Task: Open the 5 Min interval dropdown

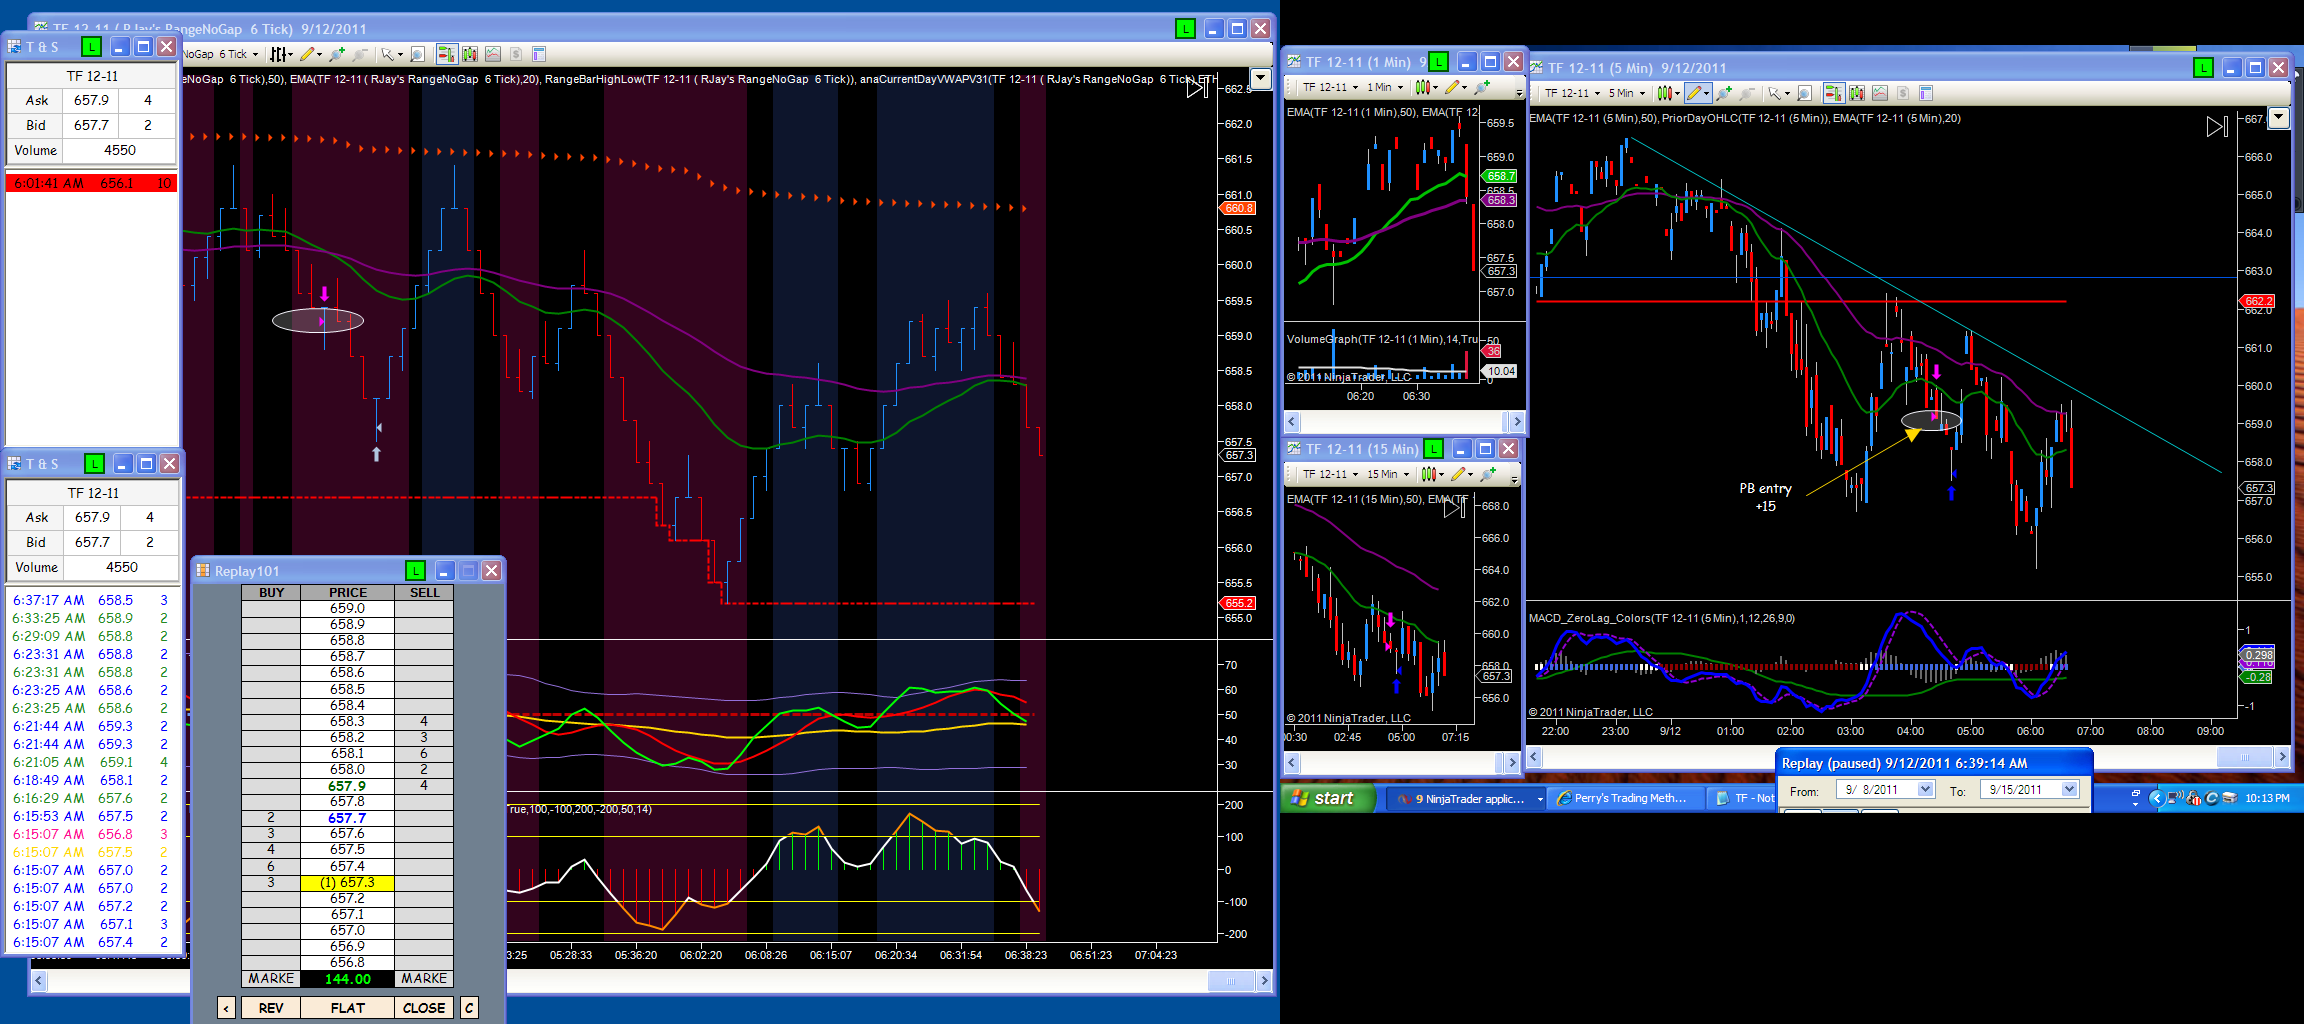Action: (x=1642, y=93)
